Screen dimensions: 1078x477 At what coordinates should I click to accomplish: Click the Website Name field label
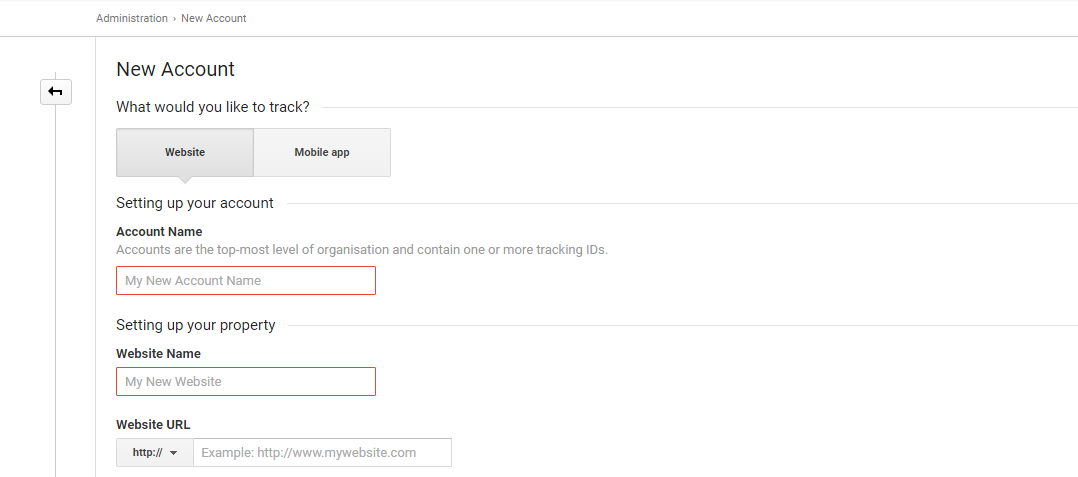tap(158, 354)
